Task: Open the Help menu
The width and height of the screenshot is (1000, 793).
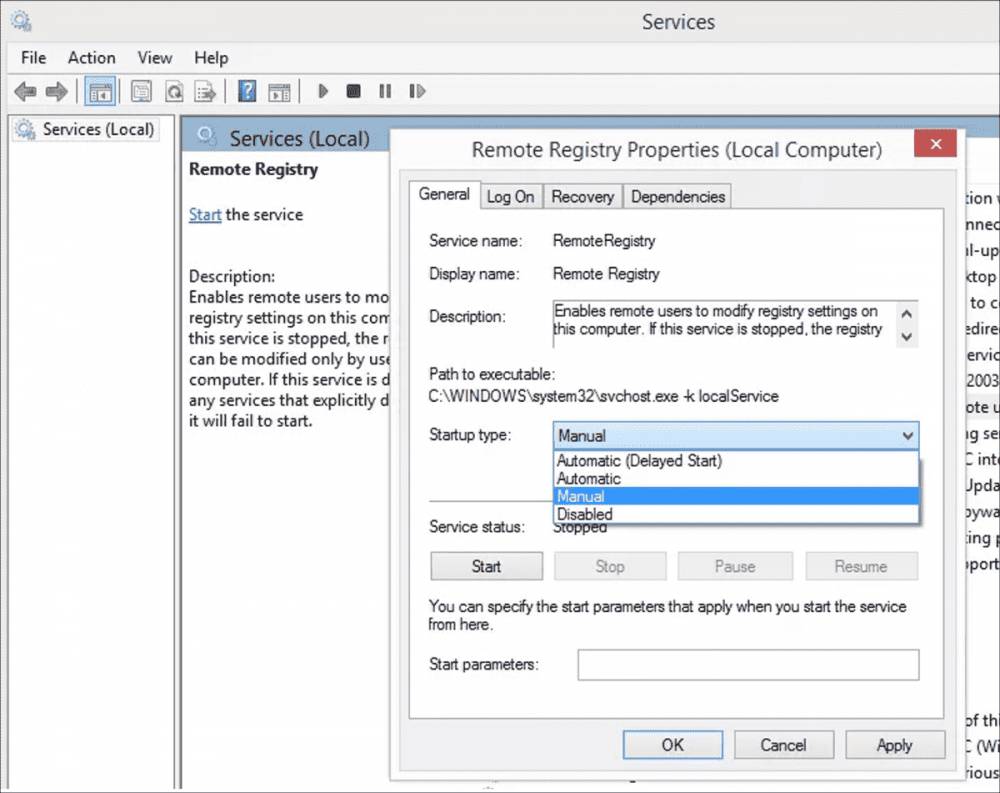Action: (211, 57)
